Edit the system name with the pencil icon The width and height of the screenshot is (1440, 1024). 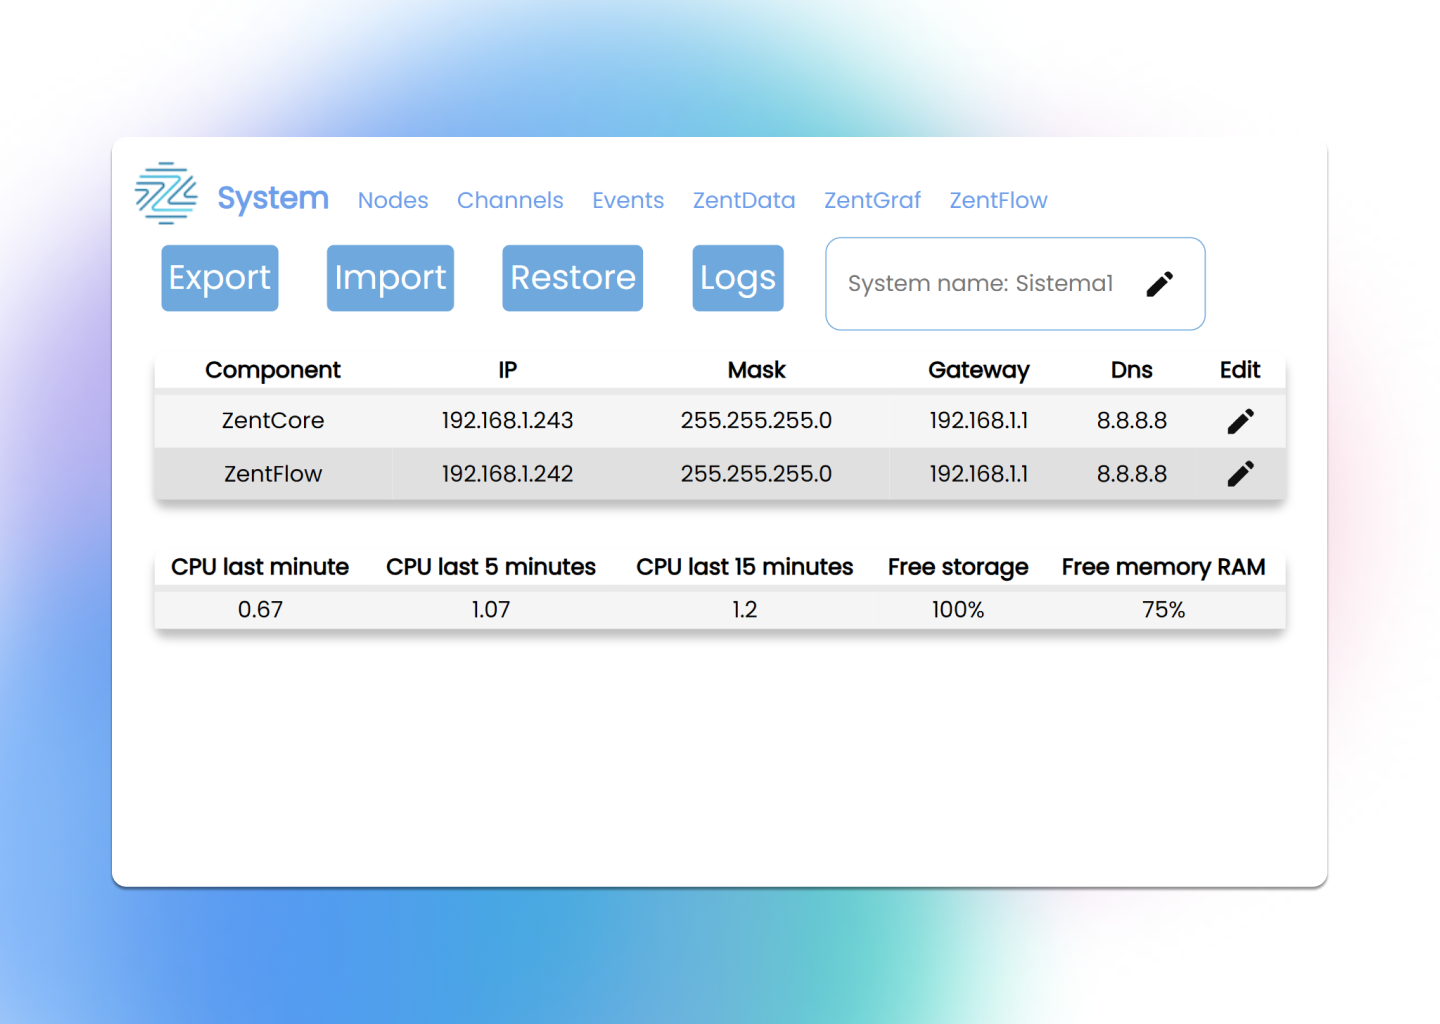pos(1160,284)
